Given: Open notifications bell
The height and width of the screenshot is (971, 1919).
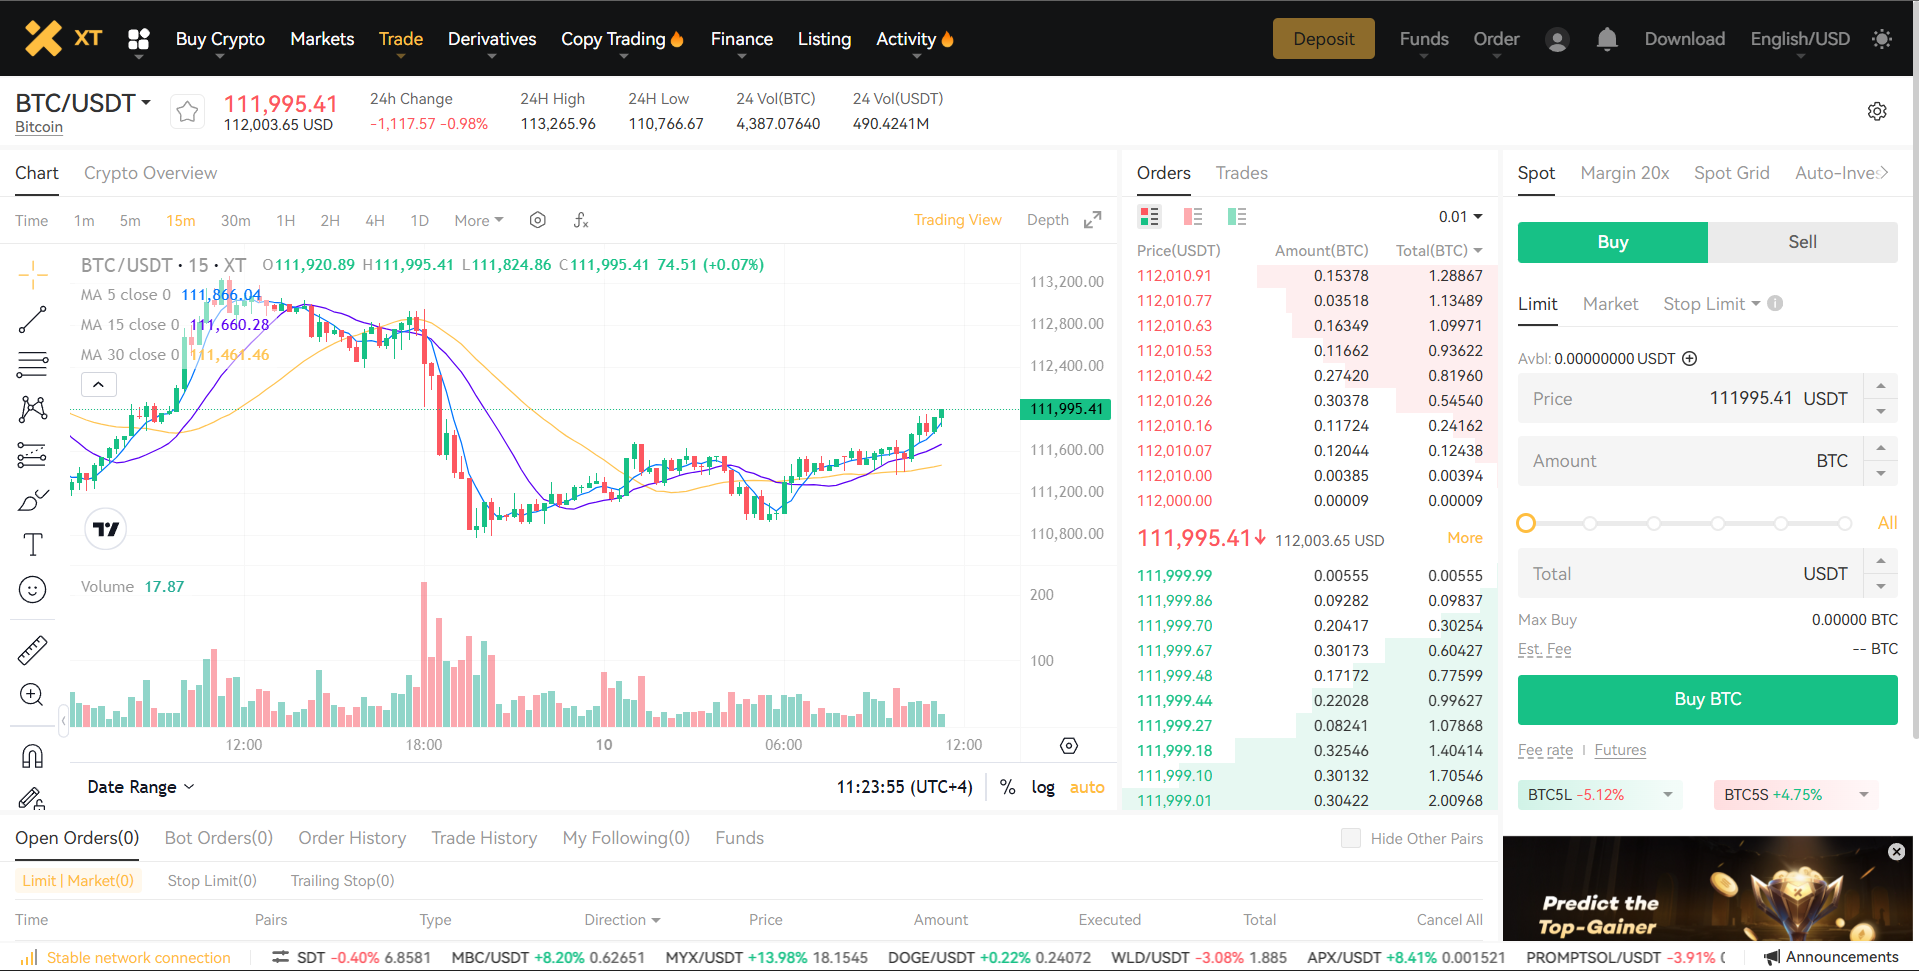Looking at the screenshot, I should 1606,39.
